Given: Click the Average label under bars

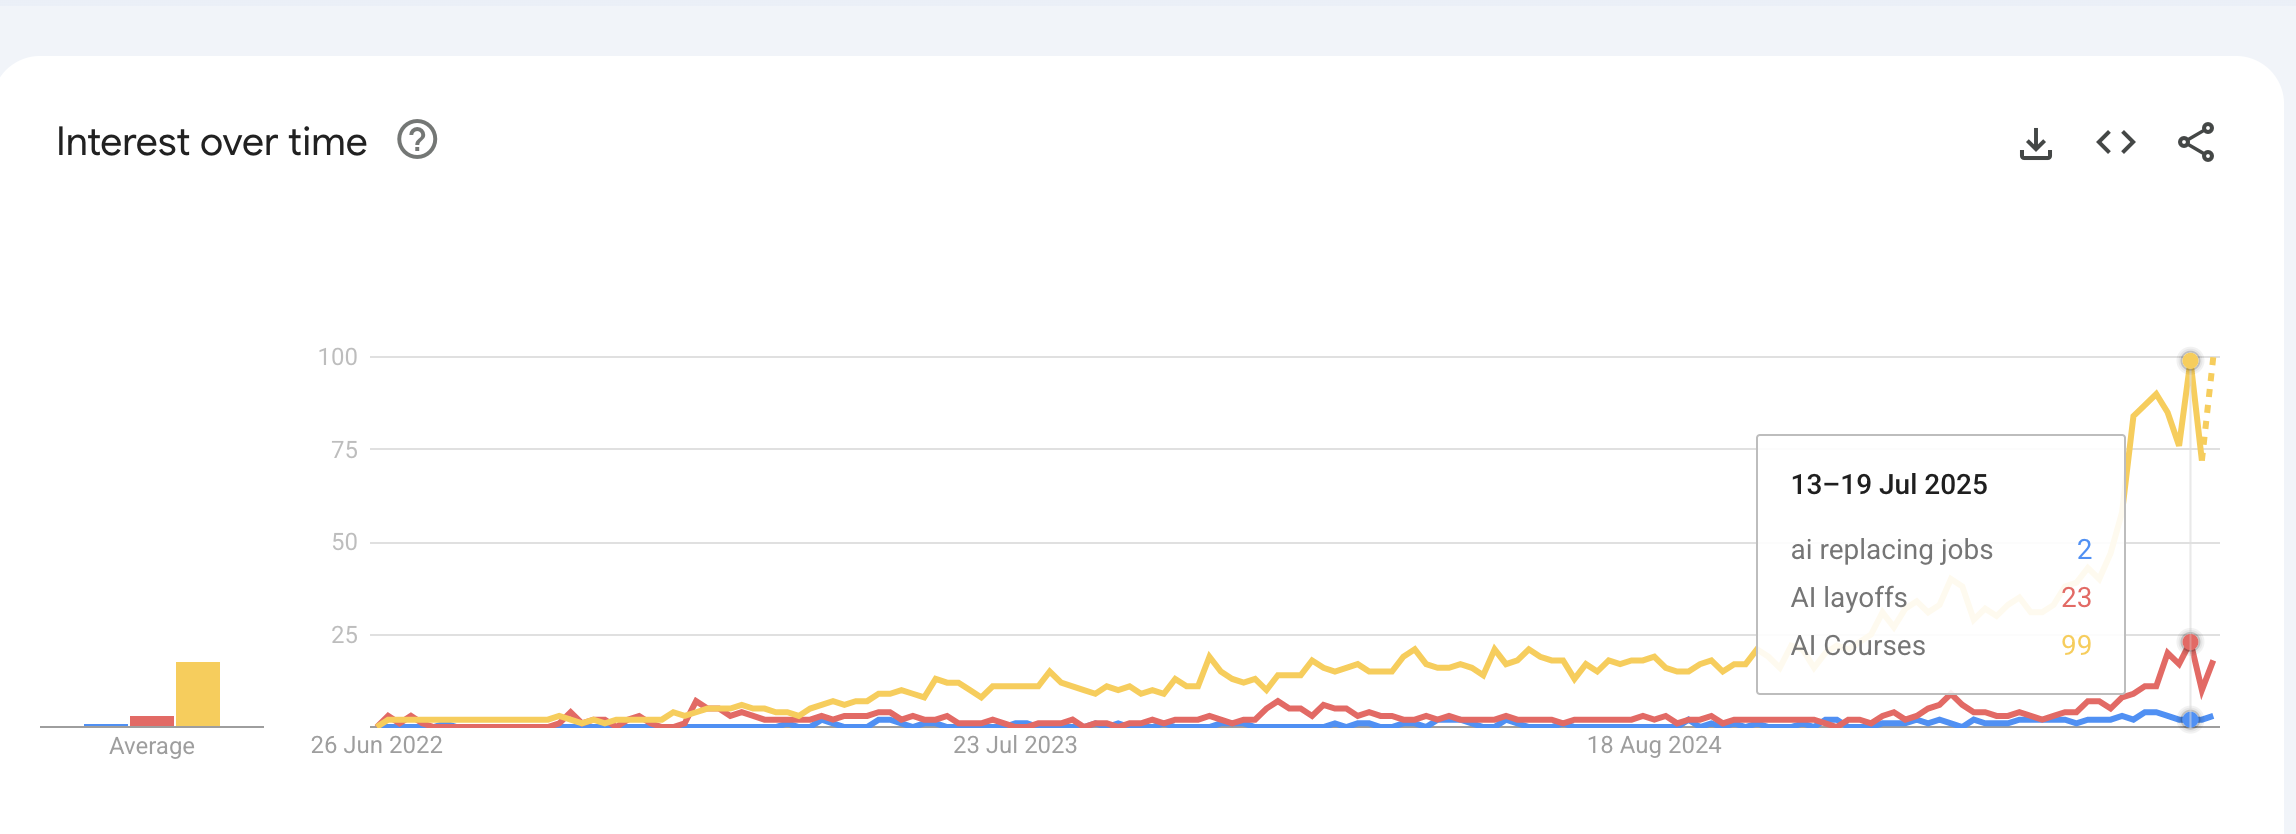Looking at the screenshot, I should point(152,746).
